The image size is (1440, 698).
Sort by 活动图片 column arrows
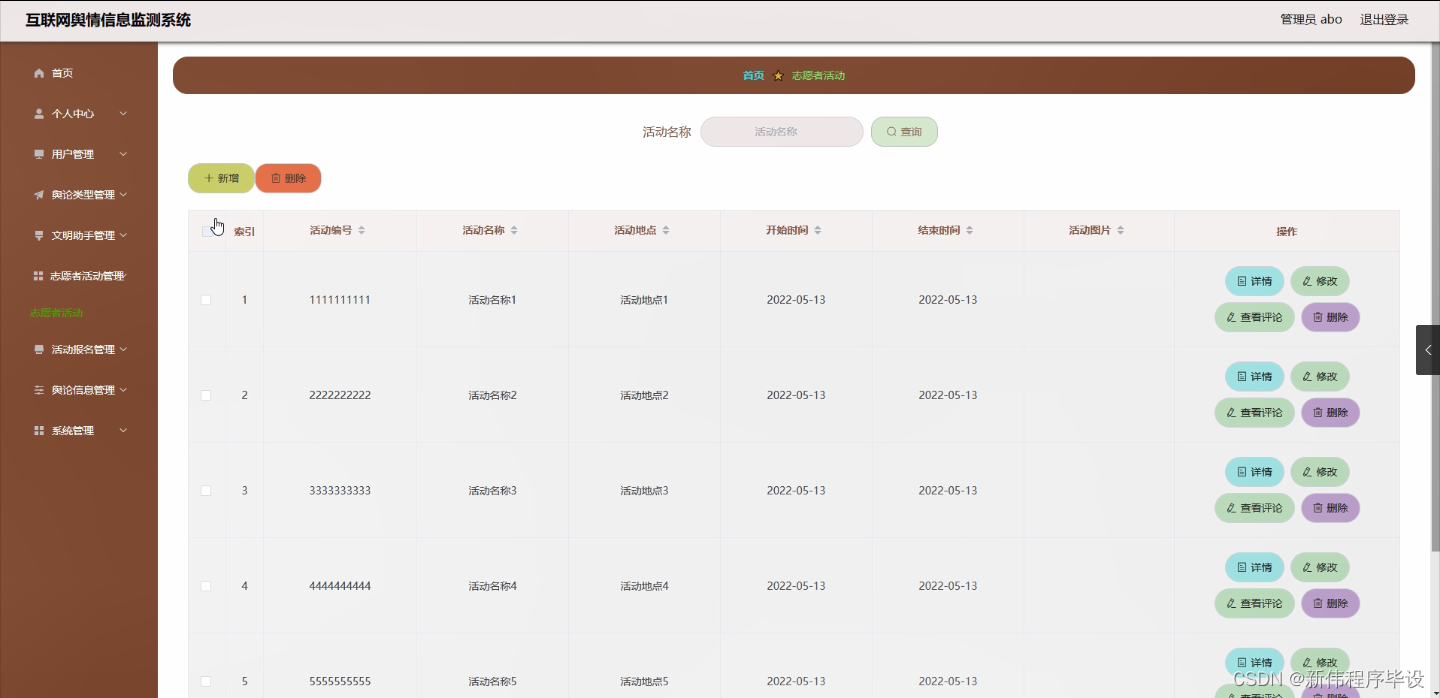(x=1121, y=231)
